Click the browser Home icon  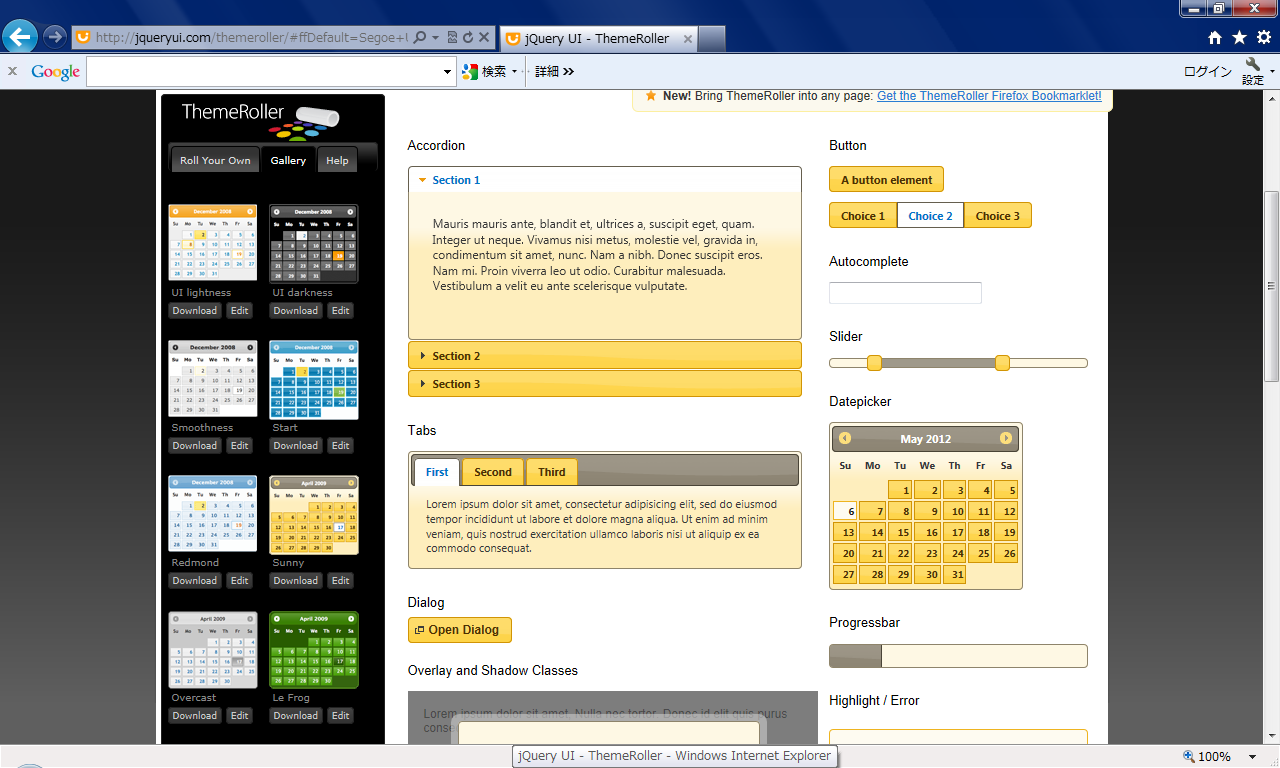[1215, 38]
